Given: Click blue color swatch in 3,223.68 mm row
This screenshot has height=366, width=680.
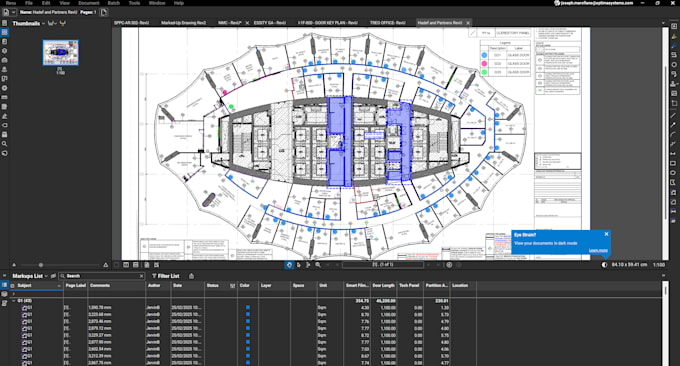Looking at the screenshot, I should pos(248,314).
